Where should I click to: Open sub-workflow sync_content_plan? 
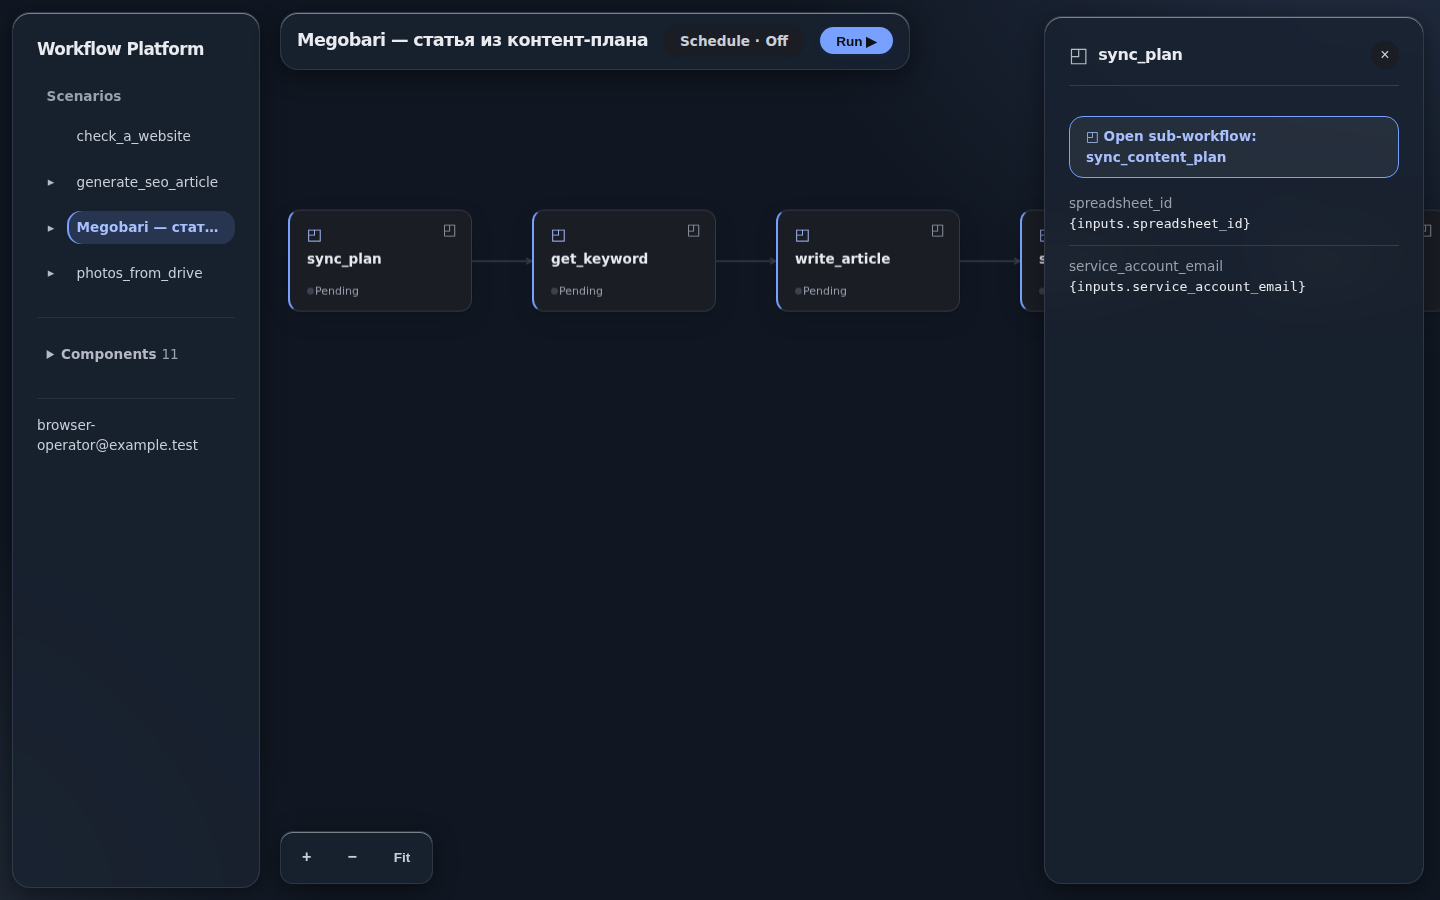(x=1233, y=147)
